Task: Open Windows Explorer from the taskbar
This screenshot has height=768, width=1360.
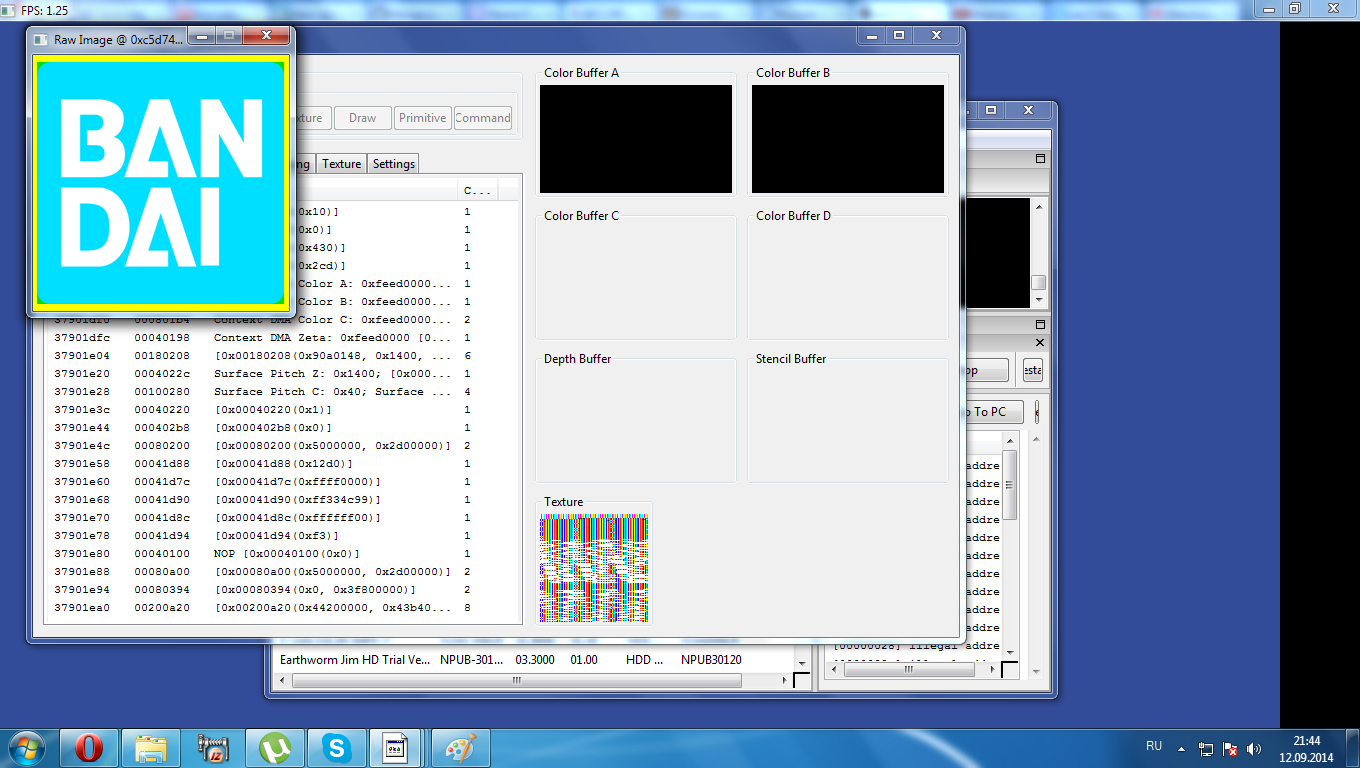Action: click(x=151, y=748)
